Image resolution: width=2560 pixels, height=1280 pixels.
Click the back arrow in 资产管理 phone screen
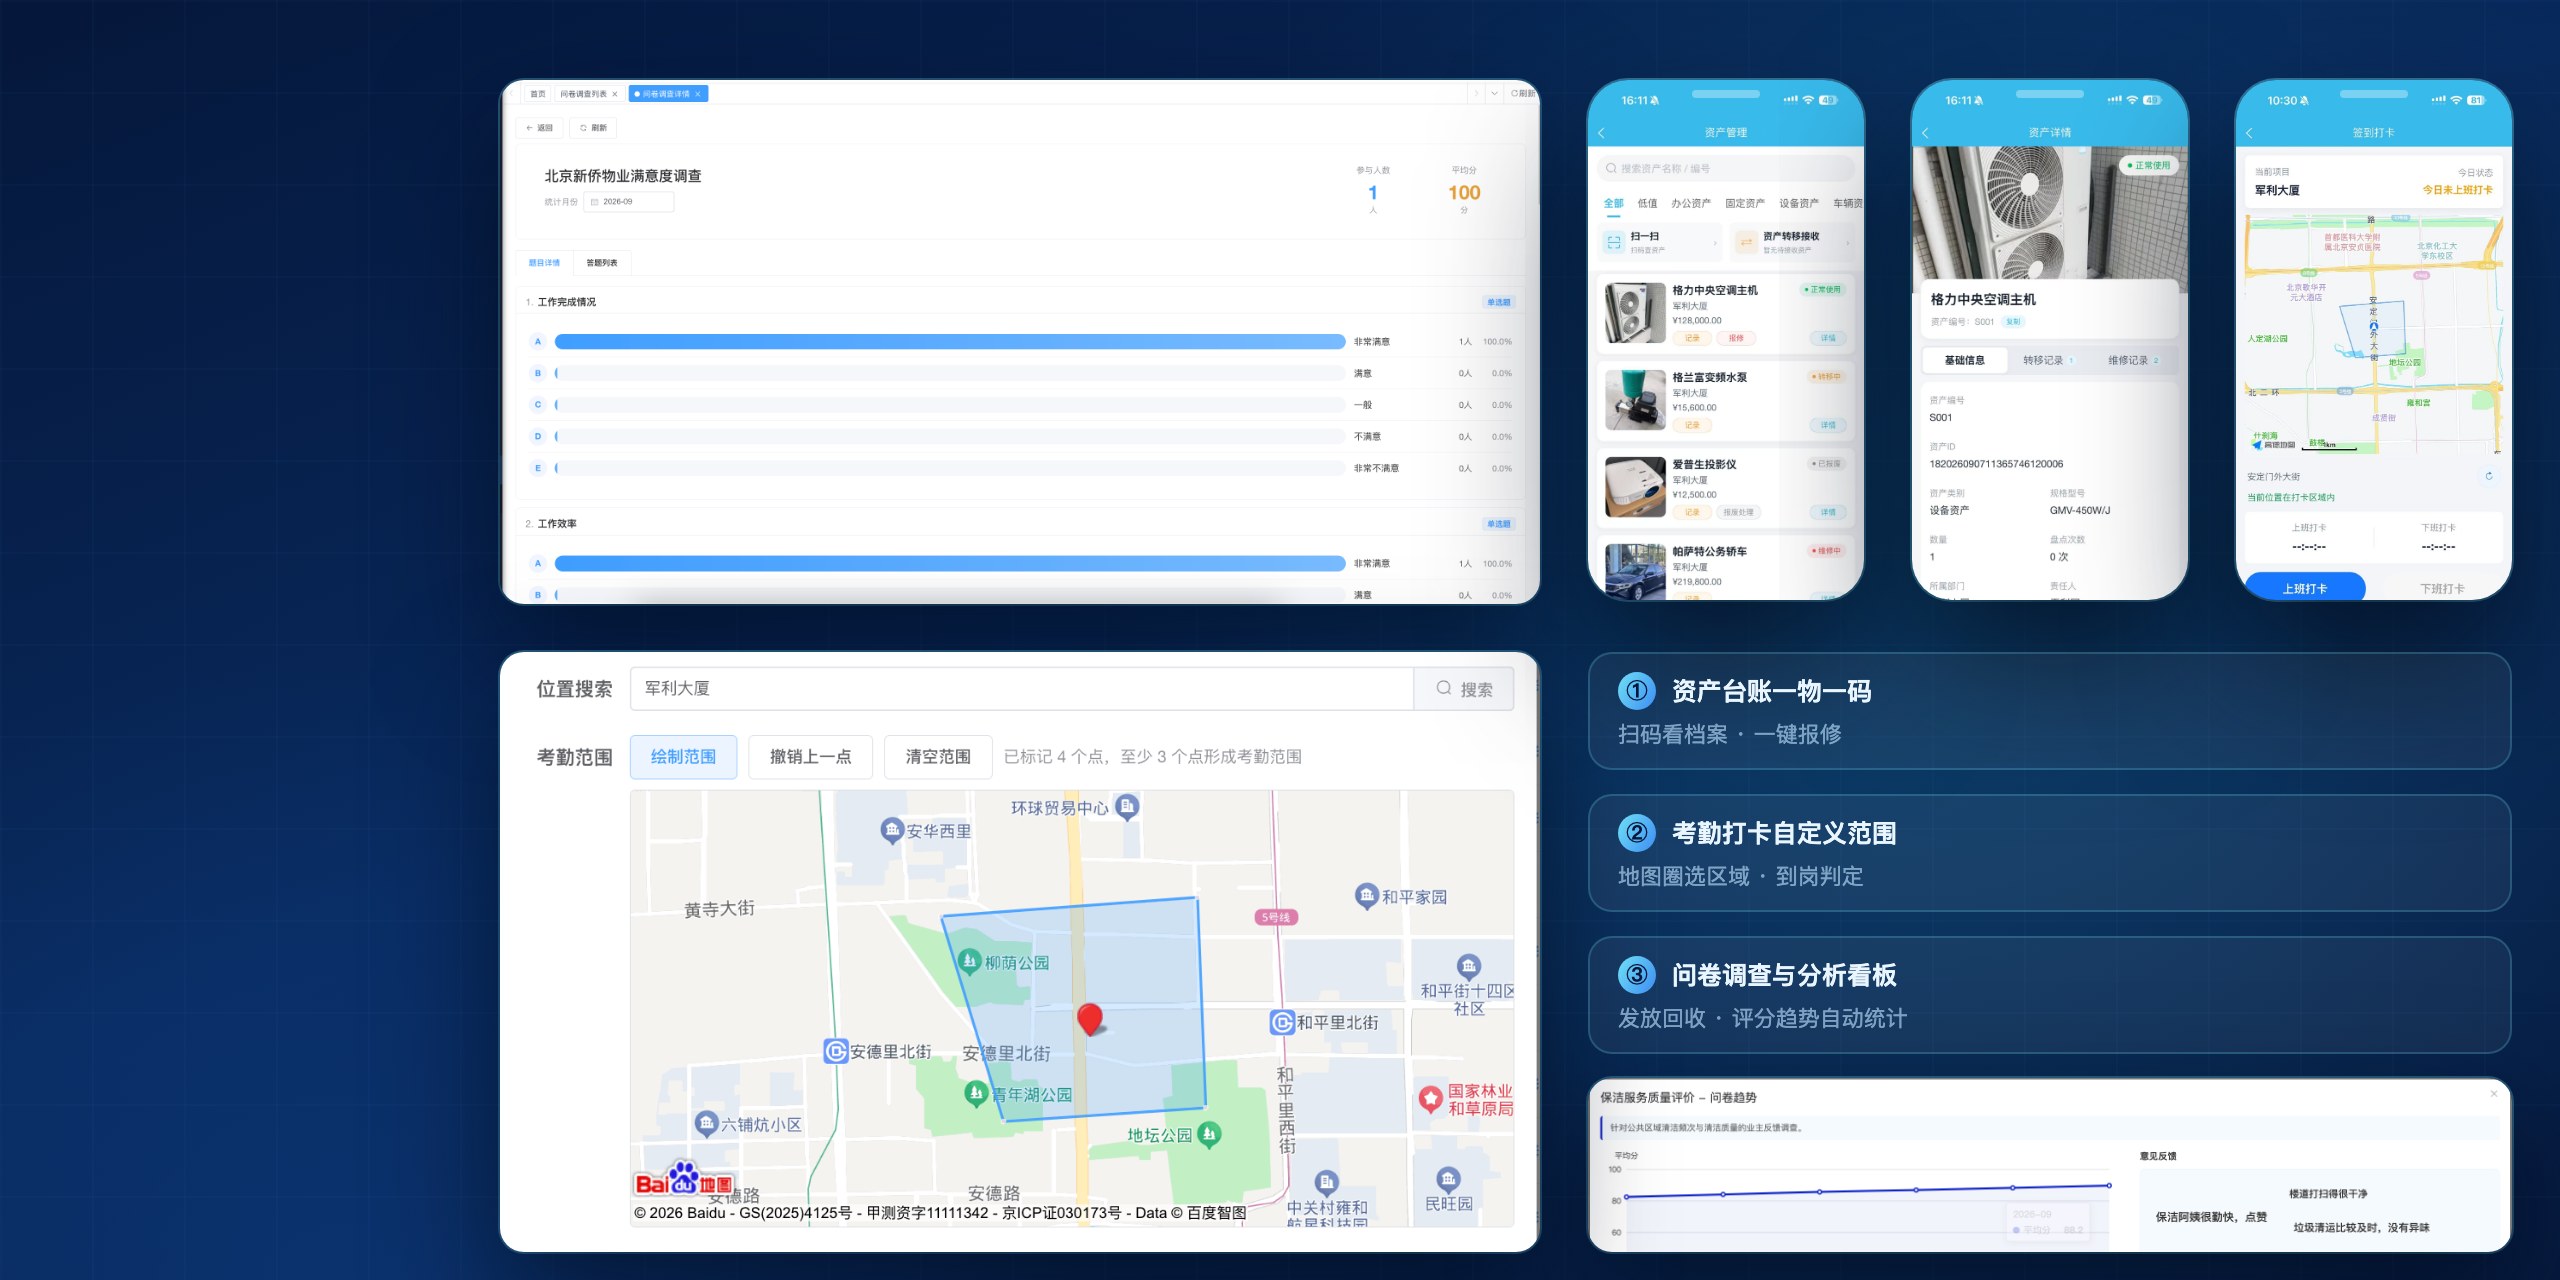tap(1601, 133)
